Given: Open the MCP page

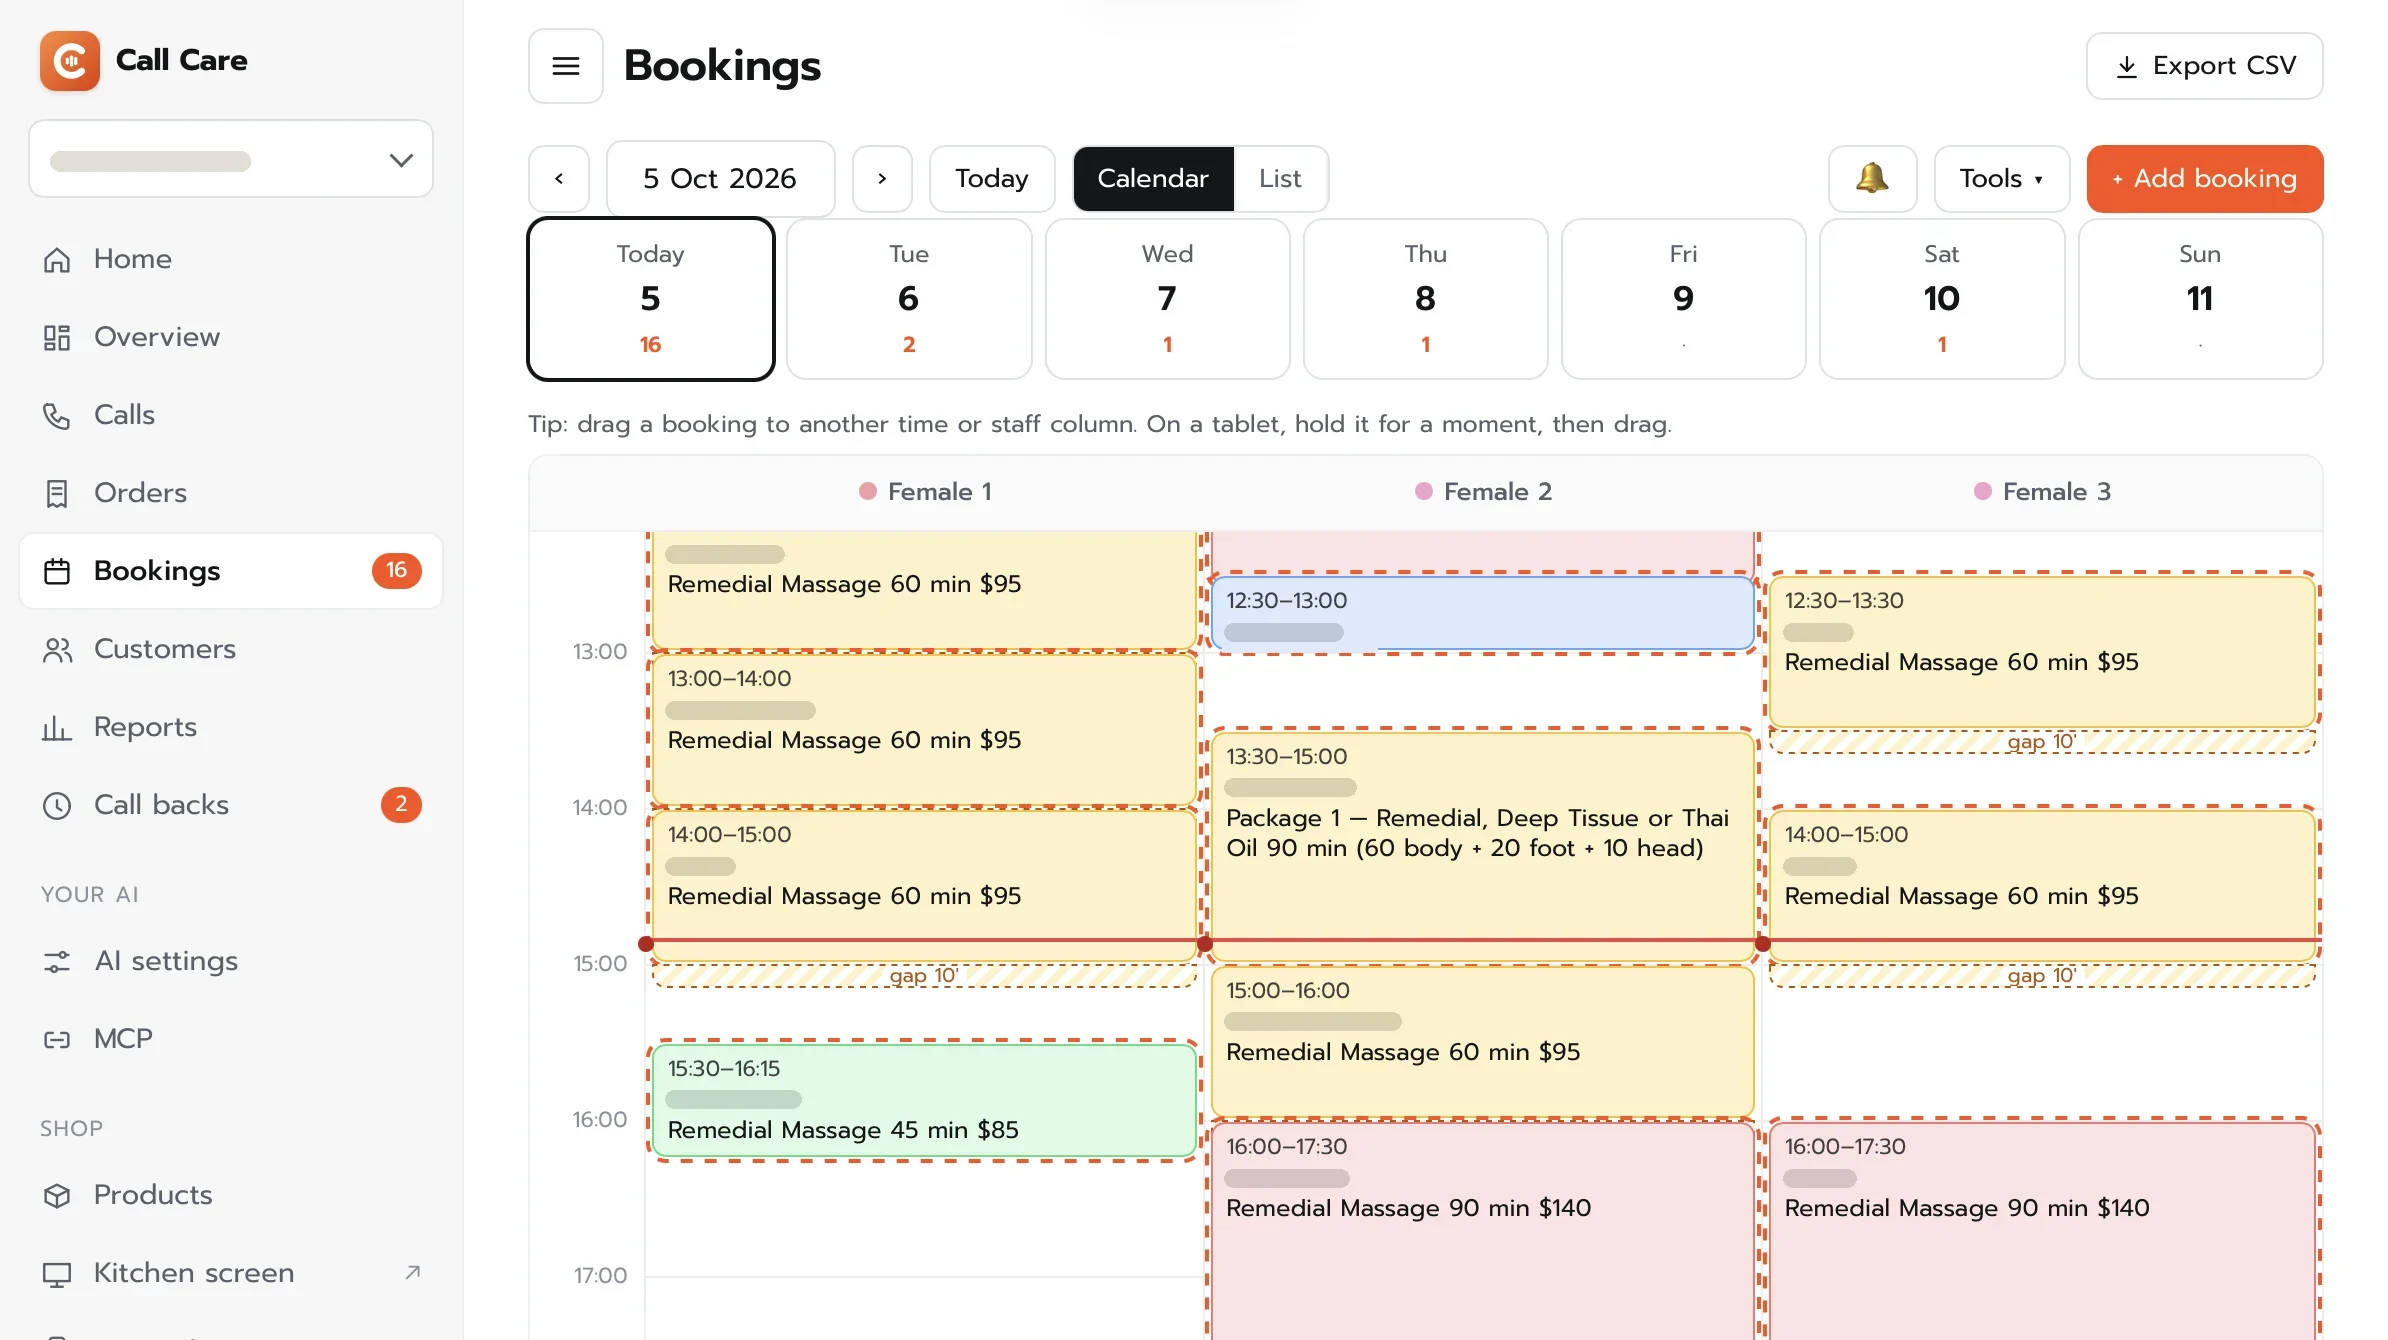Looking at the screenshot, I should coord(231,1039).
